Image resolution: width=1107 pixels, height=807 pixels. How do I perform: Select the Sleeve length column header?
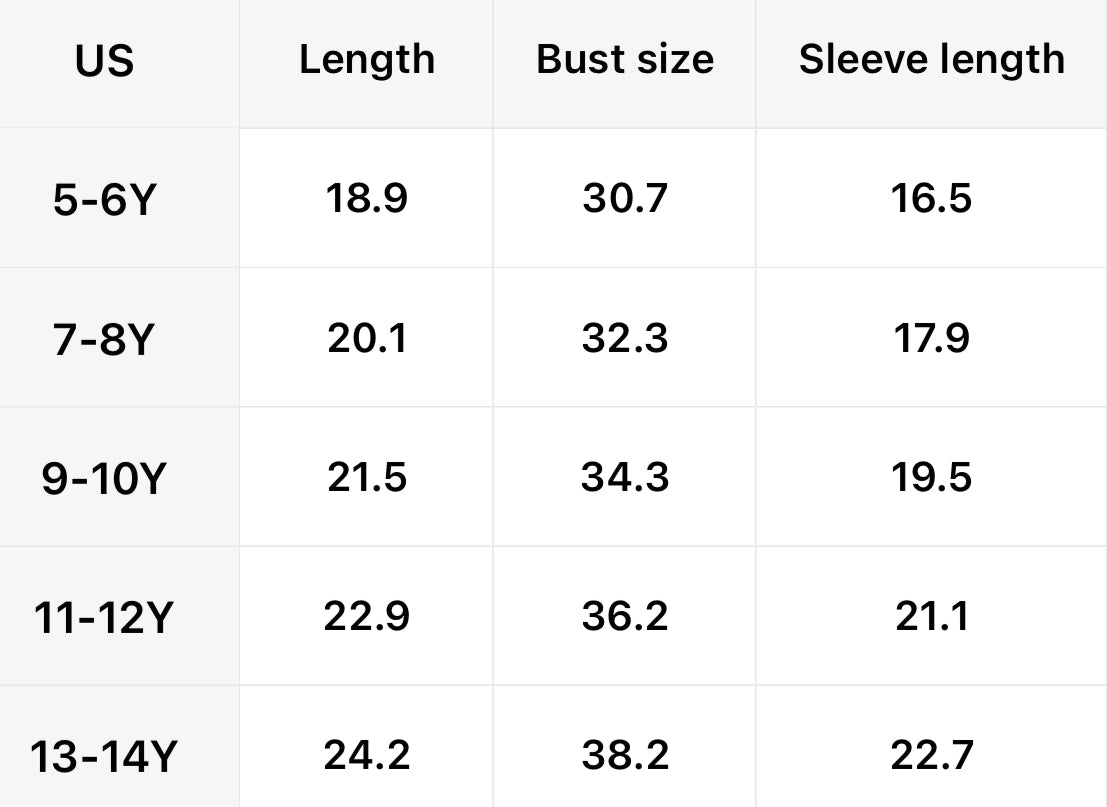pos(931,60)
